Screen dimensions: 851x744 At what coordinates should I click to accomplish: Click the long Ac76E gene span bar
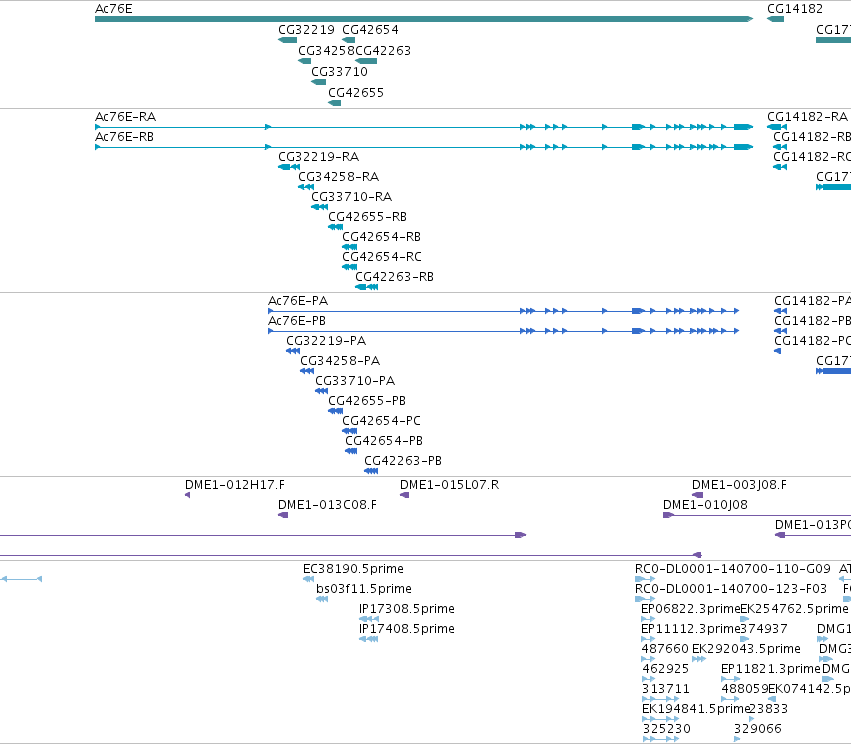click(x=424, y=19)
